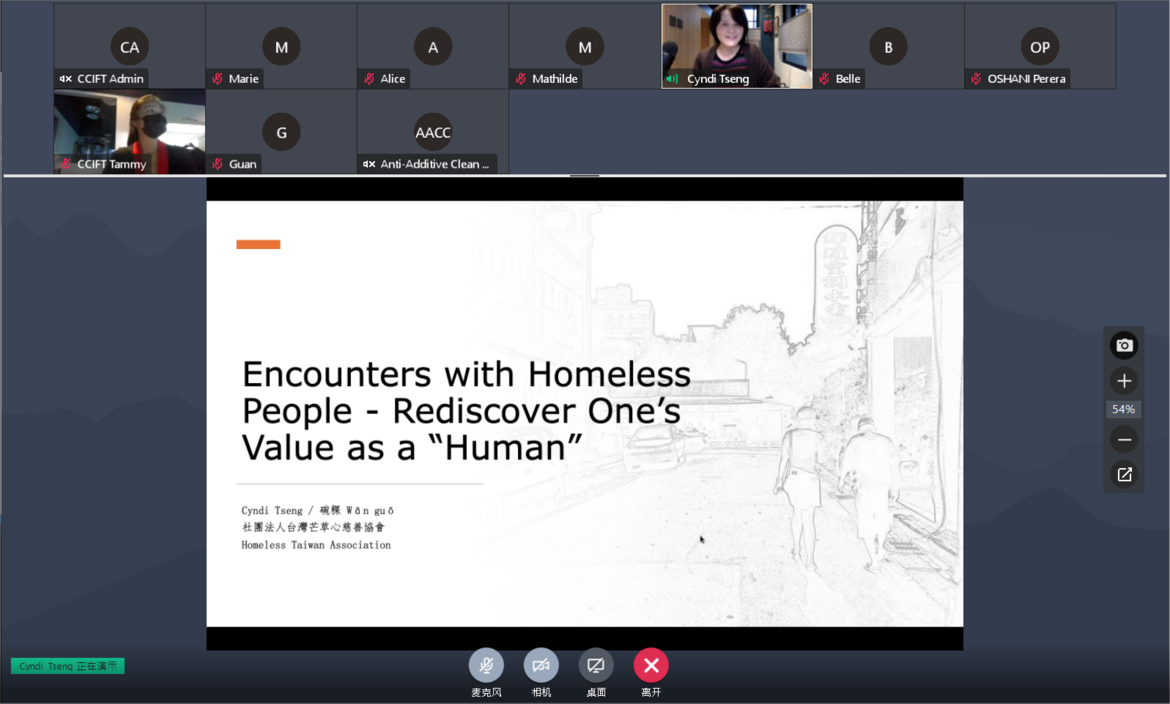Click Cyndi Tseng's green speaker indicator
The height and width of the screenshot is (704, 1170).
coord(672,79)
